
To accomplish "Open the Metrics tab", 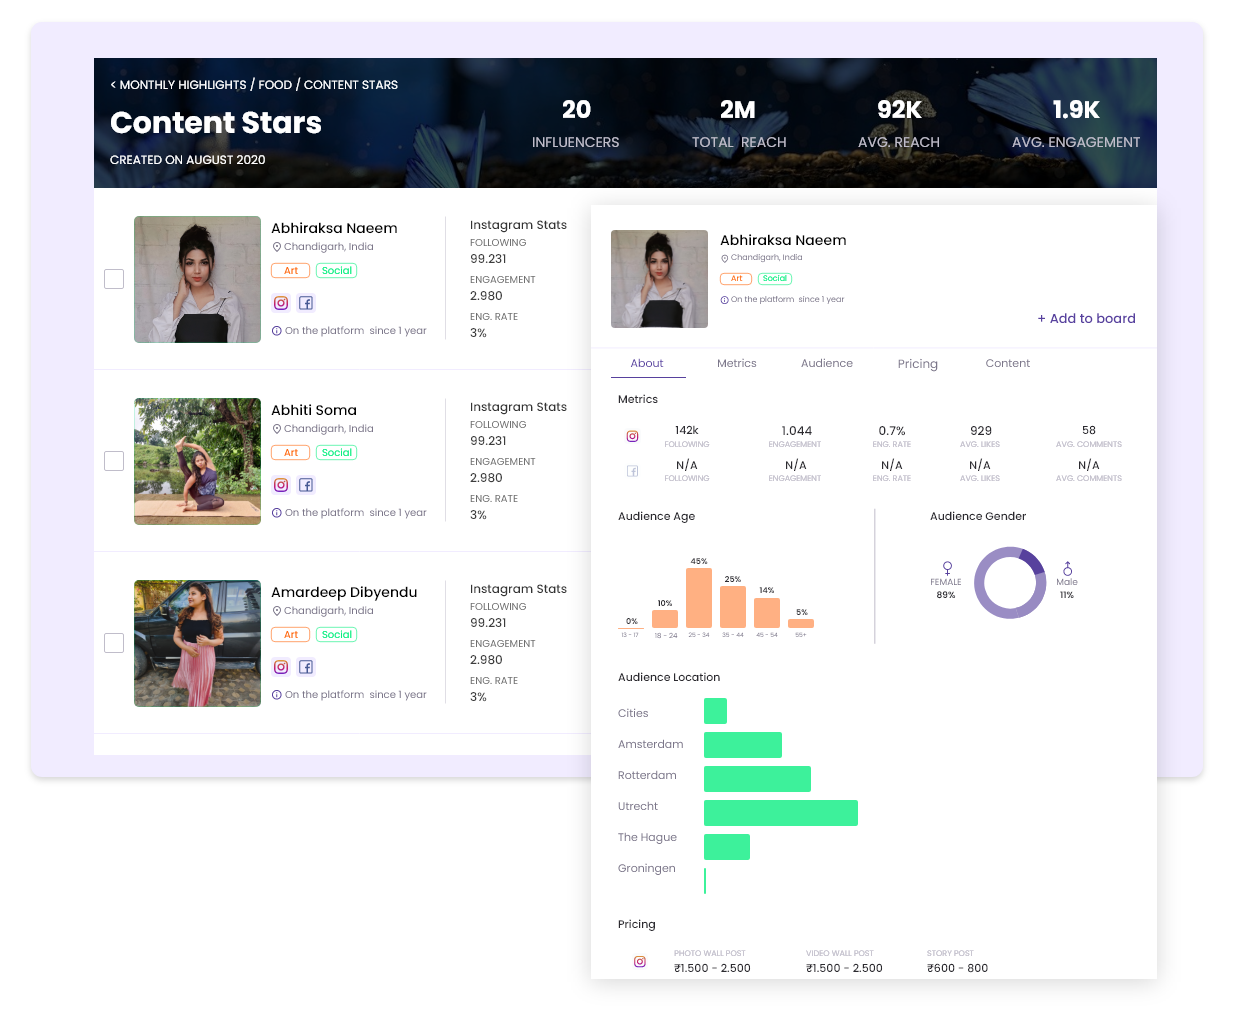I will point(737,363).
